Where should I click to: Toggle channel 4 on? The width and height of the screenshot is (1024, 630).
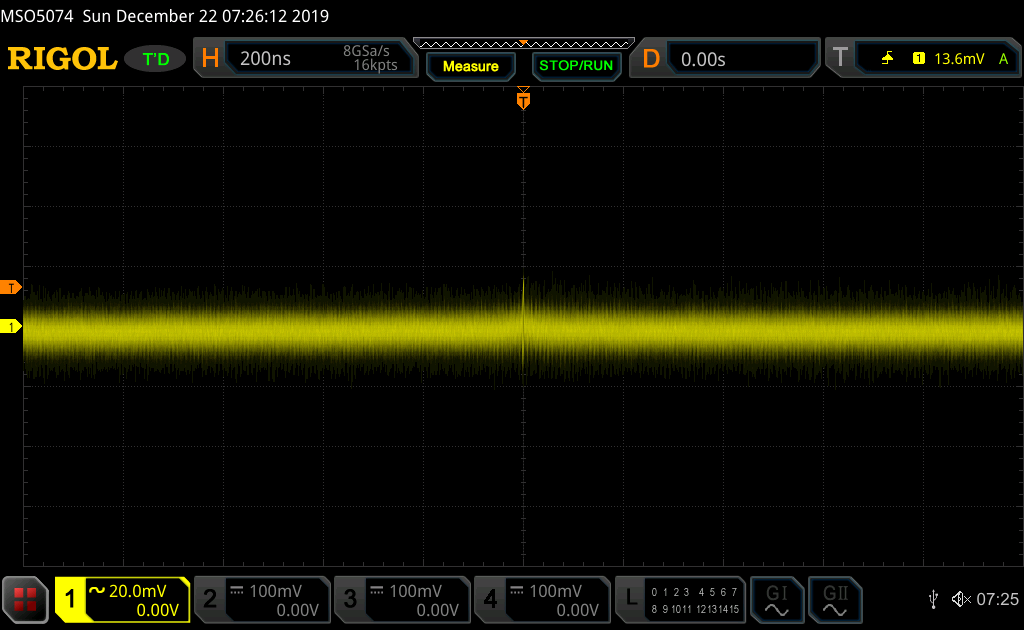point(490,599)
